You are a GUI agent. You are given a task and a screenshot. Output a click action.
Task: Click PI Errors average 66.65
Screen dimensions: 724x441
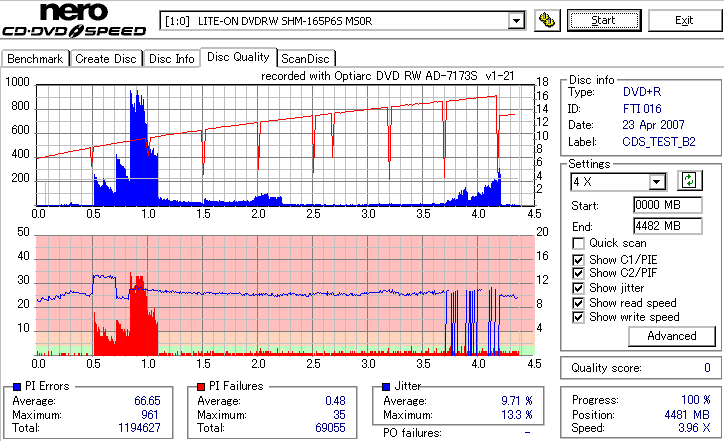click(x=147, y=401)
